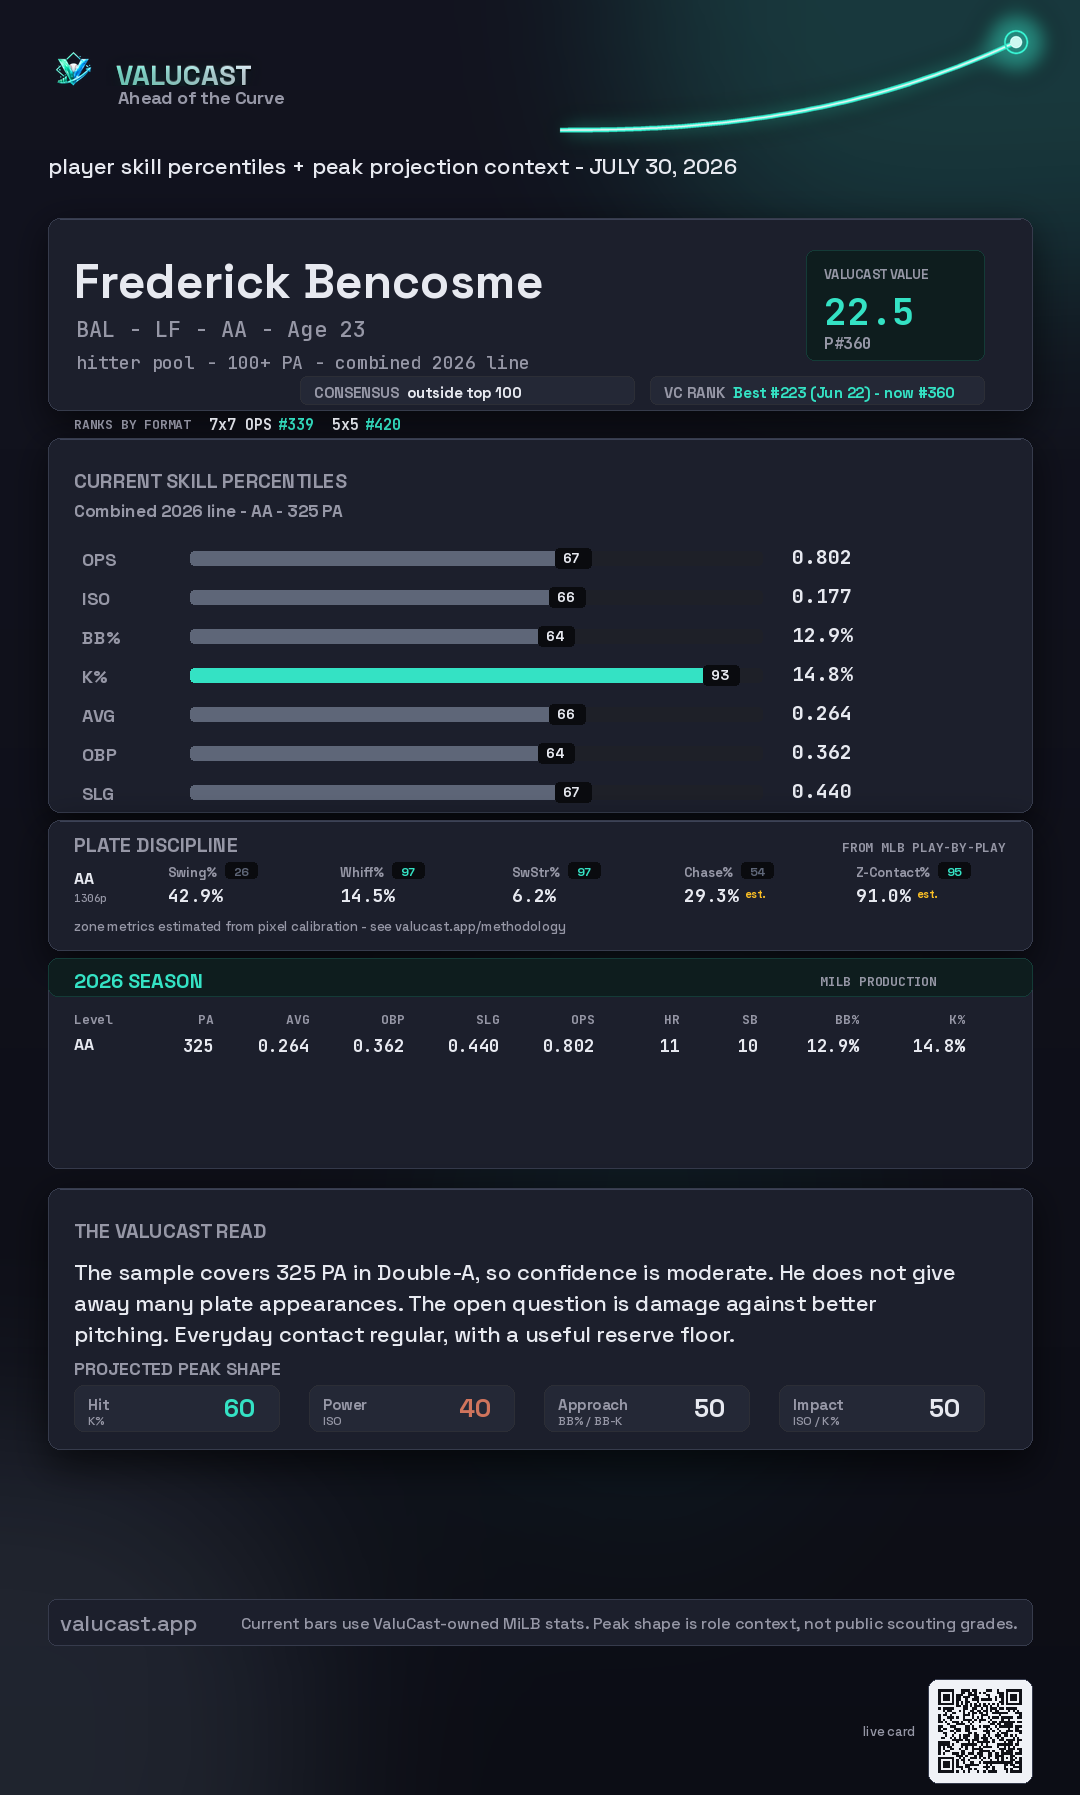Screen dimensions: 1080x1795
Task: Select the Whiff% percentile badge 97
Action: [408, 872]
